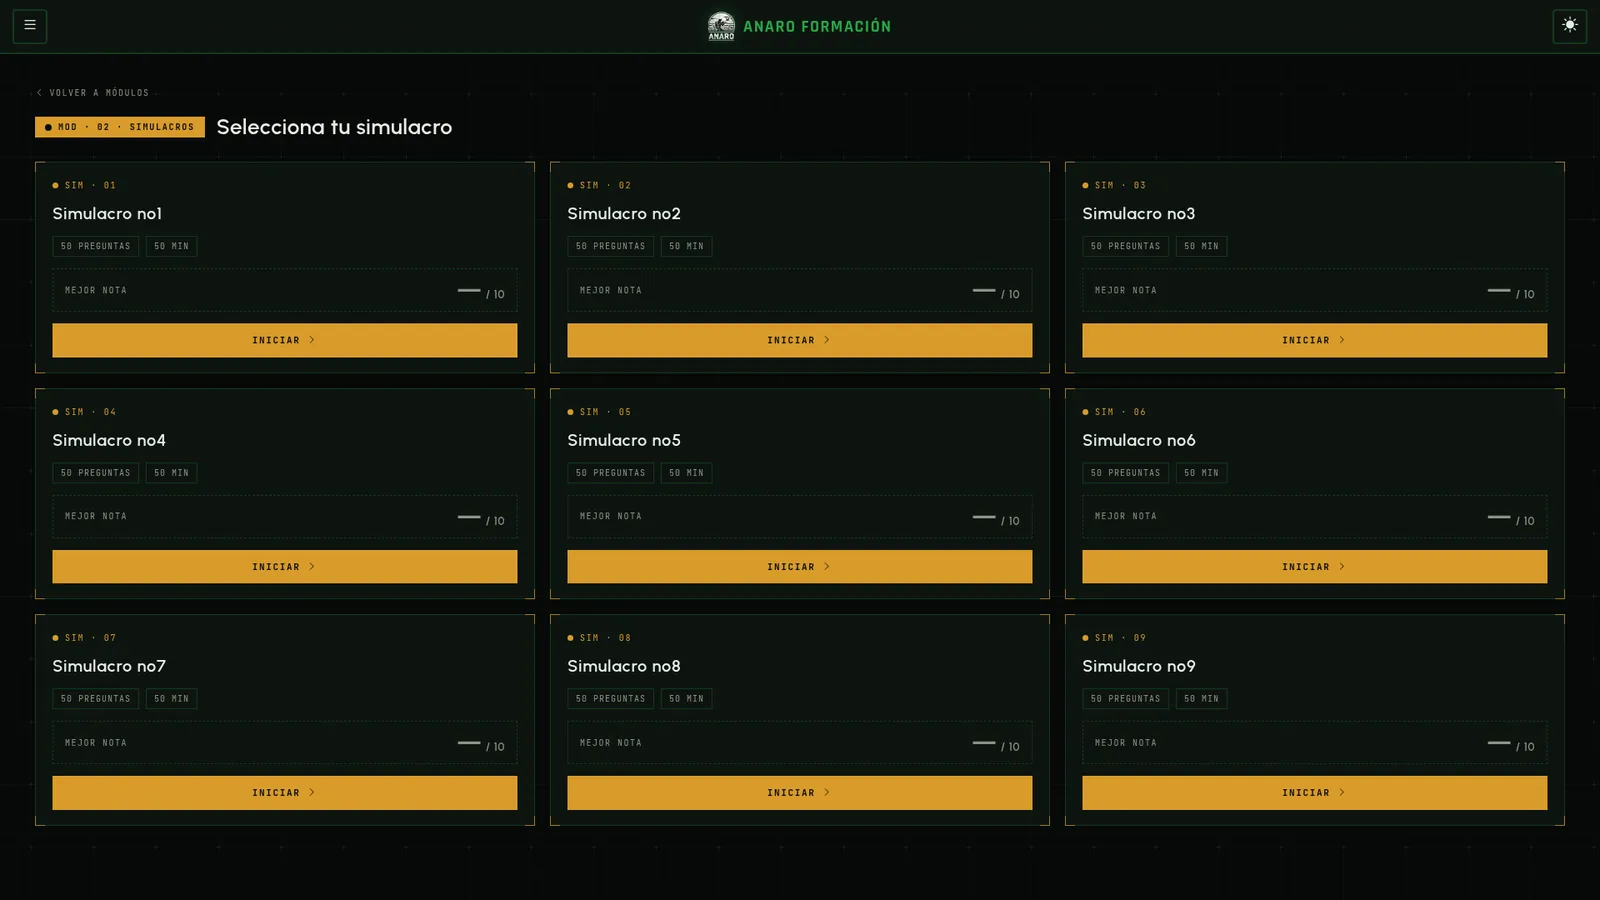Screen dimensions: 1600x900
Task: Begin Simulacro no5 with Iniciar
Action: 800,567
